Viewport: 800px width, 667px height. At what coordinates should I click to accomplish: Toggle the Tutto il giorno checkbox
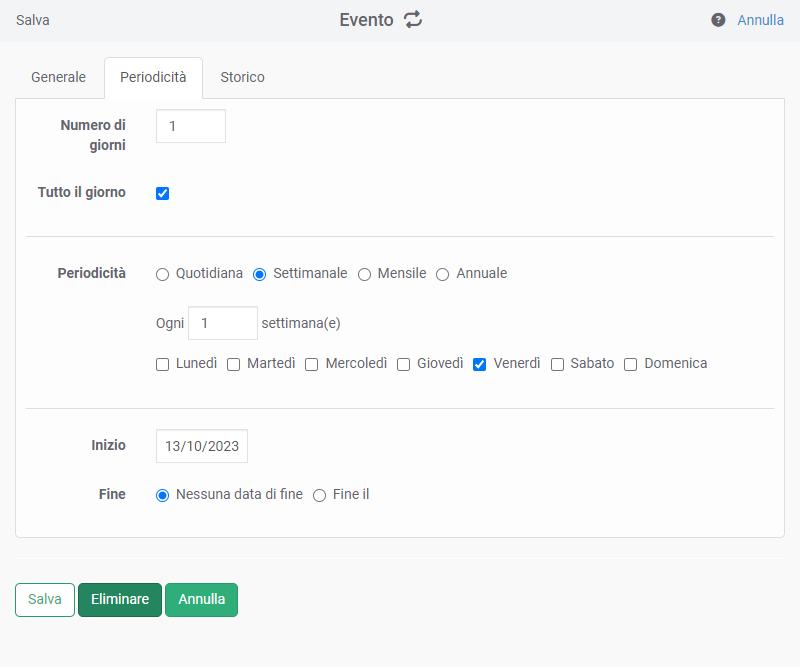point(163,193)
